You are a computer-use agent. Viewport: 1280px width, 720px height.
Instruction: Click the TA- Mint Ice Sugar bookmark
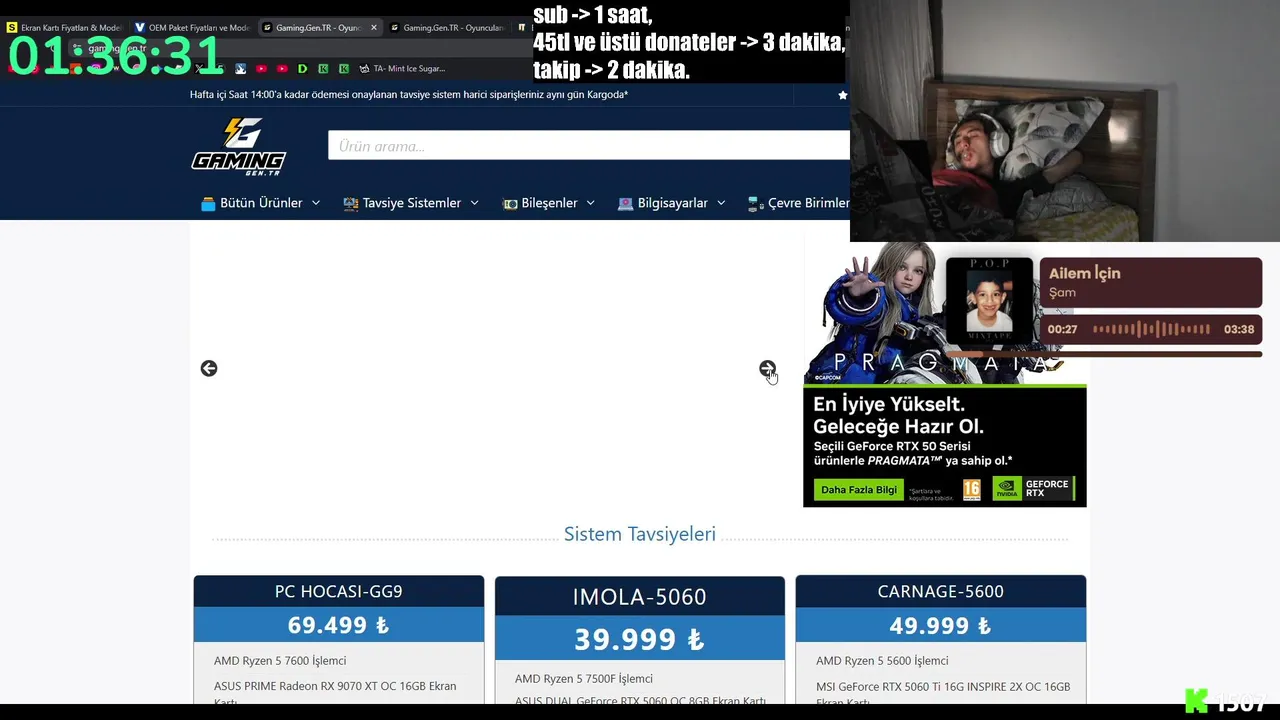pos(402,68)
